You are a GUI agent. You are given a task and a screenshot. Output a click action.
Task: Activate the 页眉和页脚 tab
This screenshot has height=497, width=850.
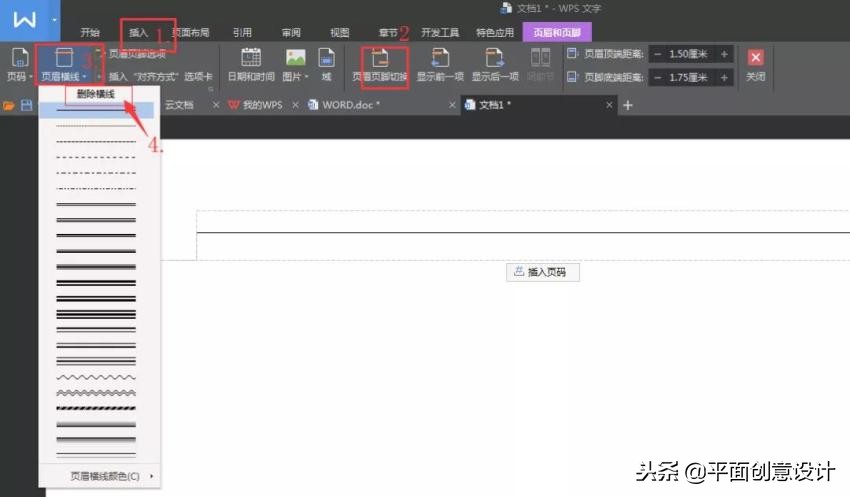[557, 33]
